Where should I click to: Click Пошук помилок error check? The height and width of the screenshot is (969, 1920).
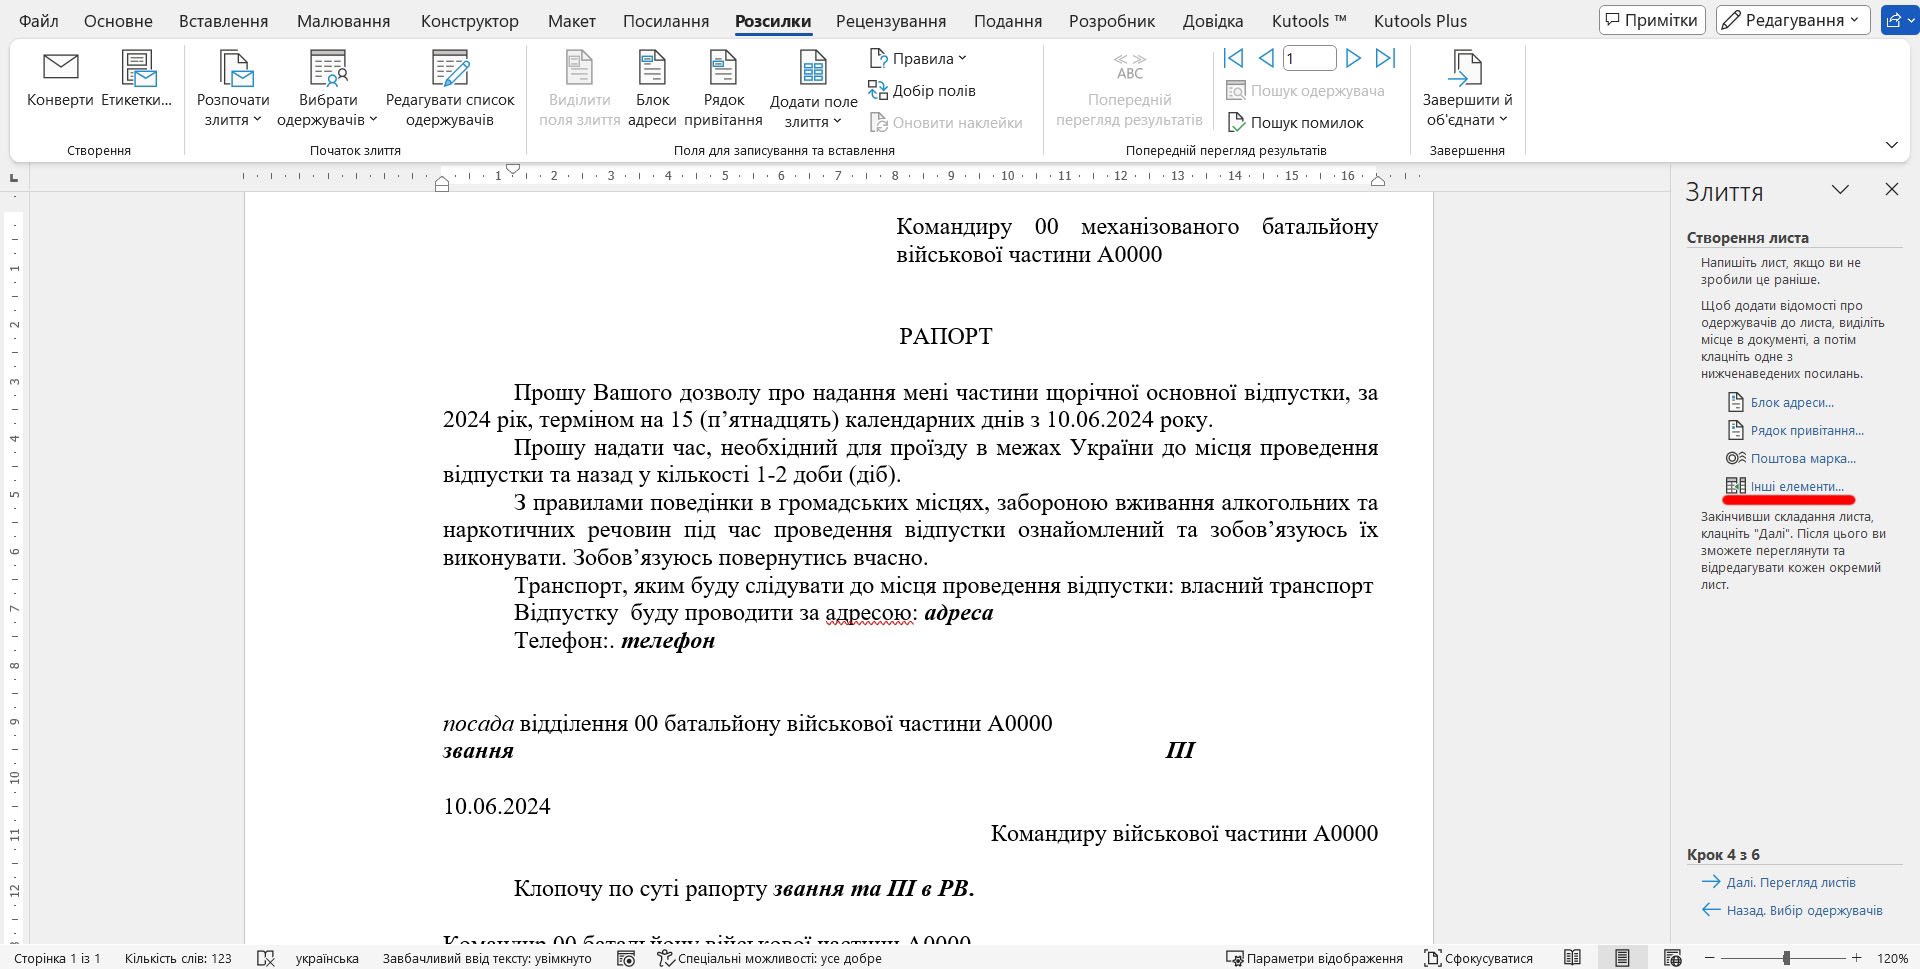1295,122
